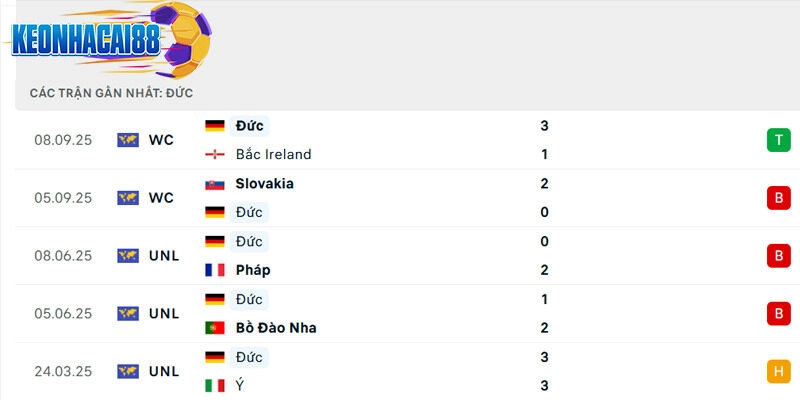Click the Italy flag icon
This screenshot has width=800, height=400.
(x=214, y=385)
